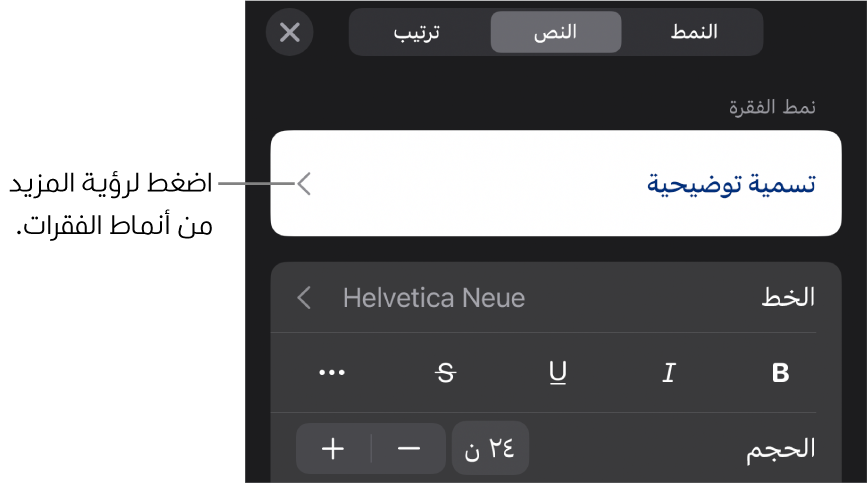
Task: Switch to ترتيب tab
Action: [416, 33]
